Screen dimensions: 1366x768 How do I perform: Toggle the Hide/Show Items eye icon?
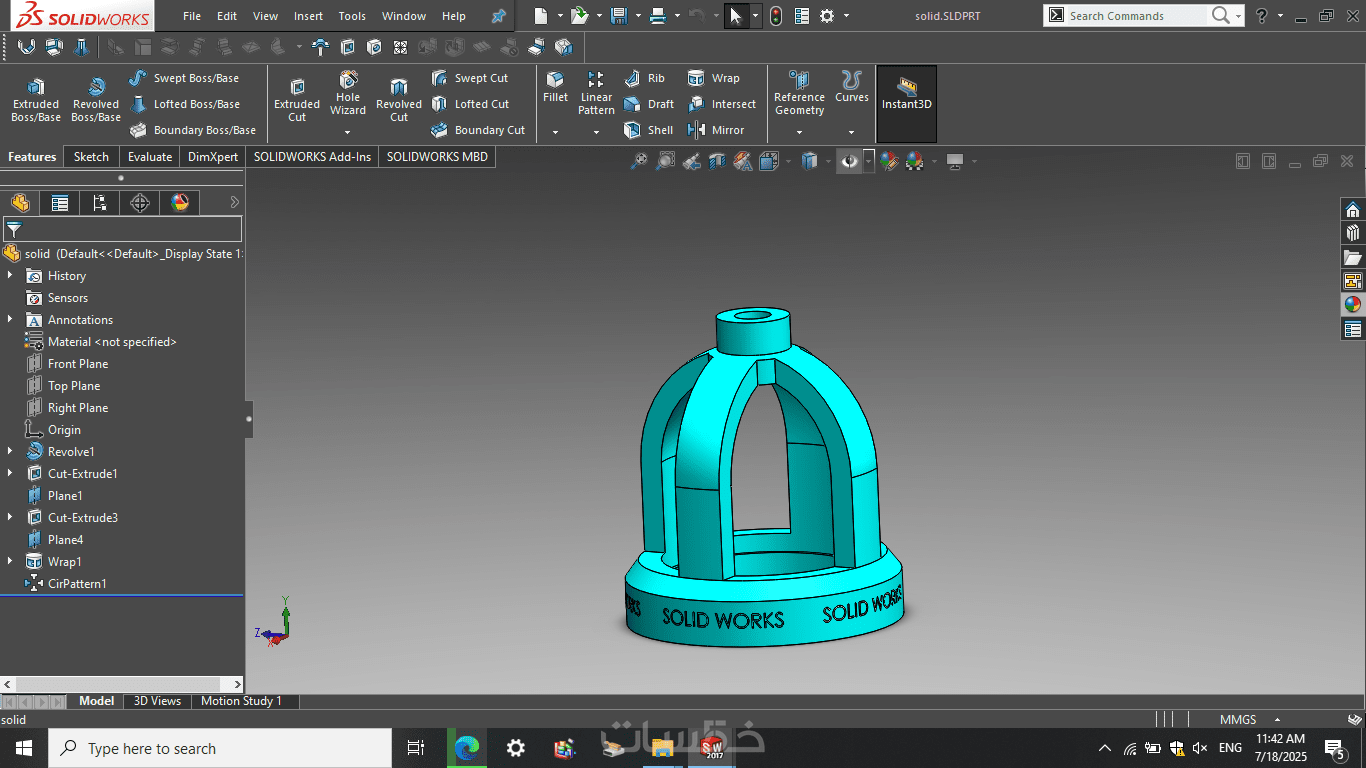[849, 161]
